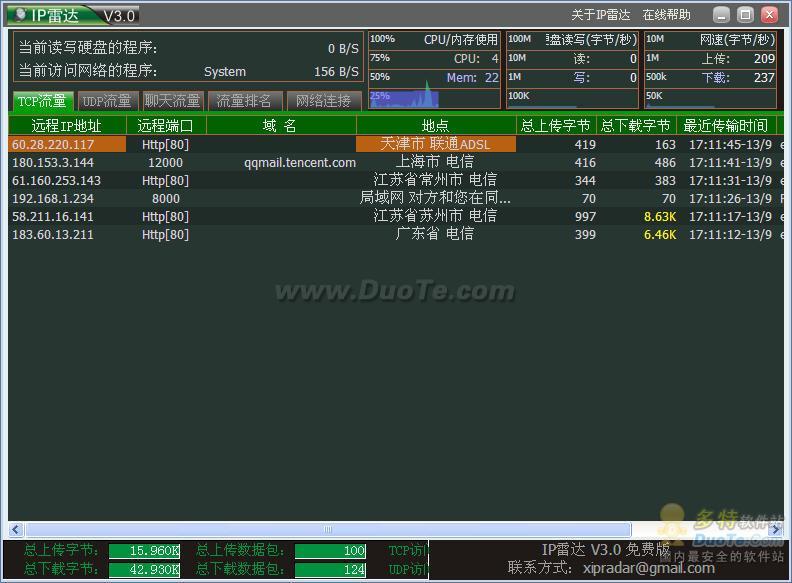Sort by 远程IP地址 column header

point(66,126)
